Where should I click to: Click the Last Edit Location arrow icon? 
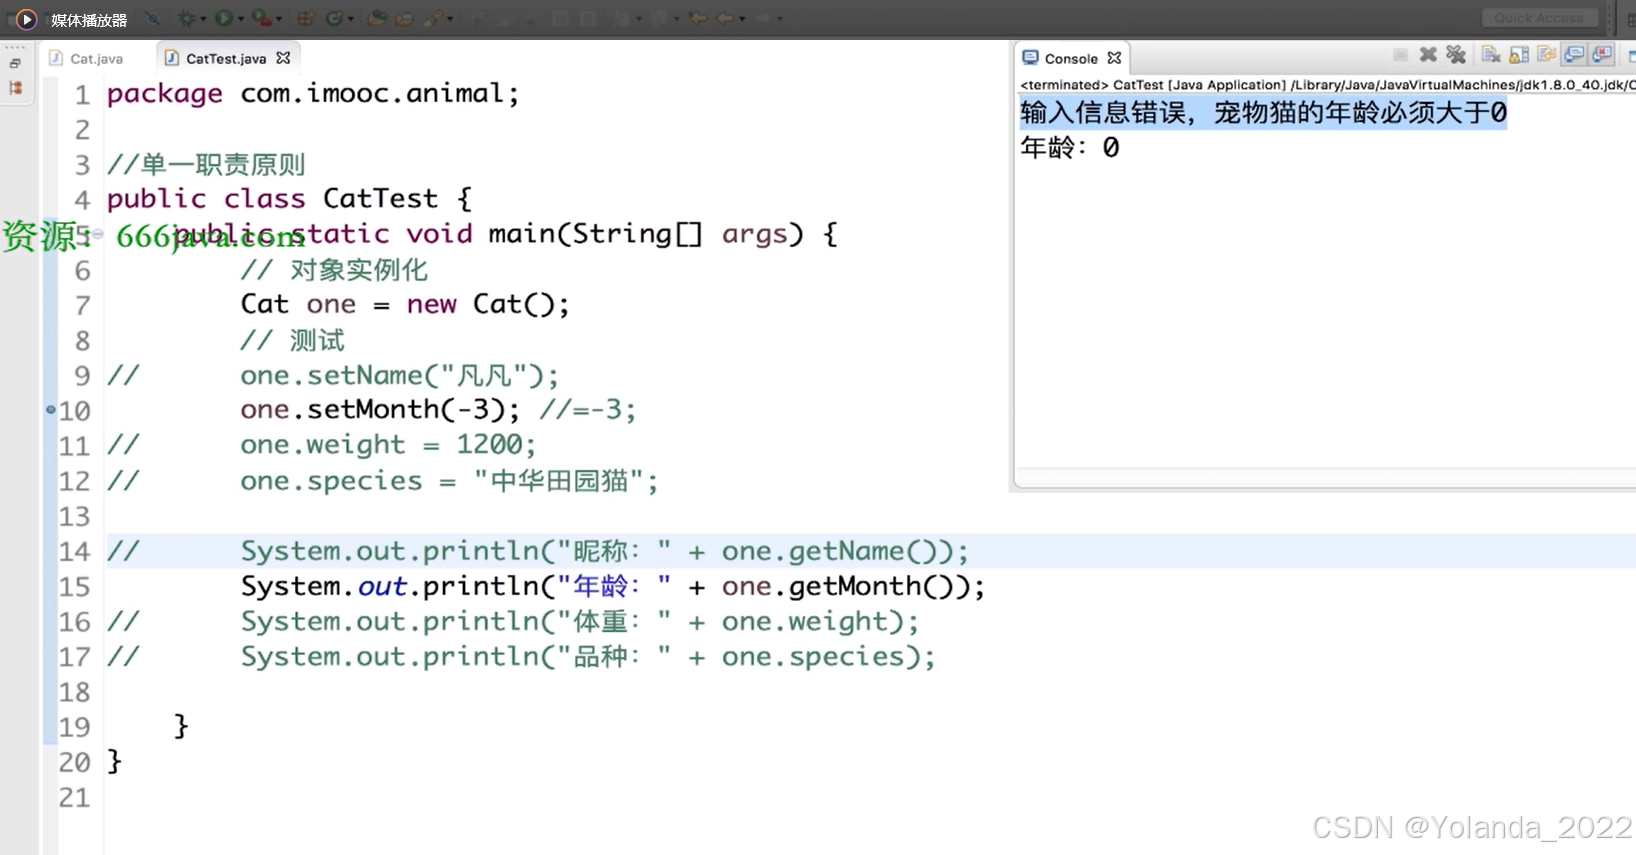pyautogui.click(x=698, y=18)
